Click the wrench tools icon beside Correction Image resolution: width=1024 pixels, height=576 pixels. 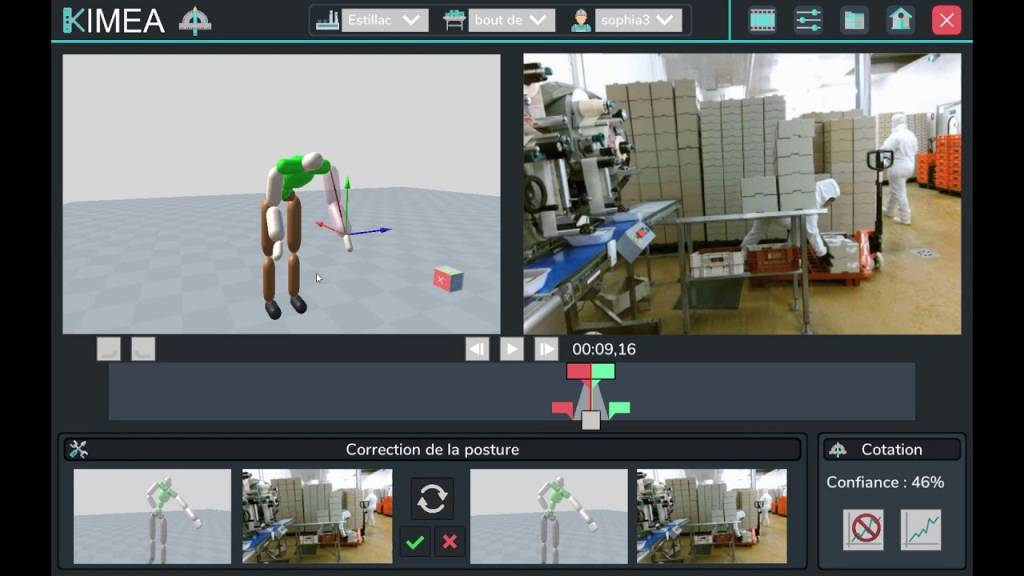coord(78,450)
